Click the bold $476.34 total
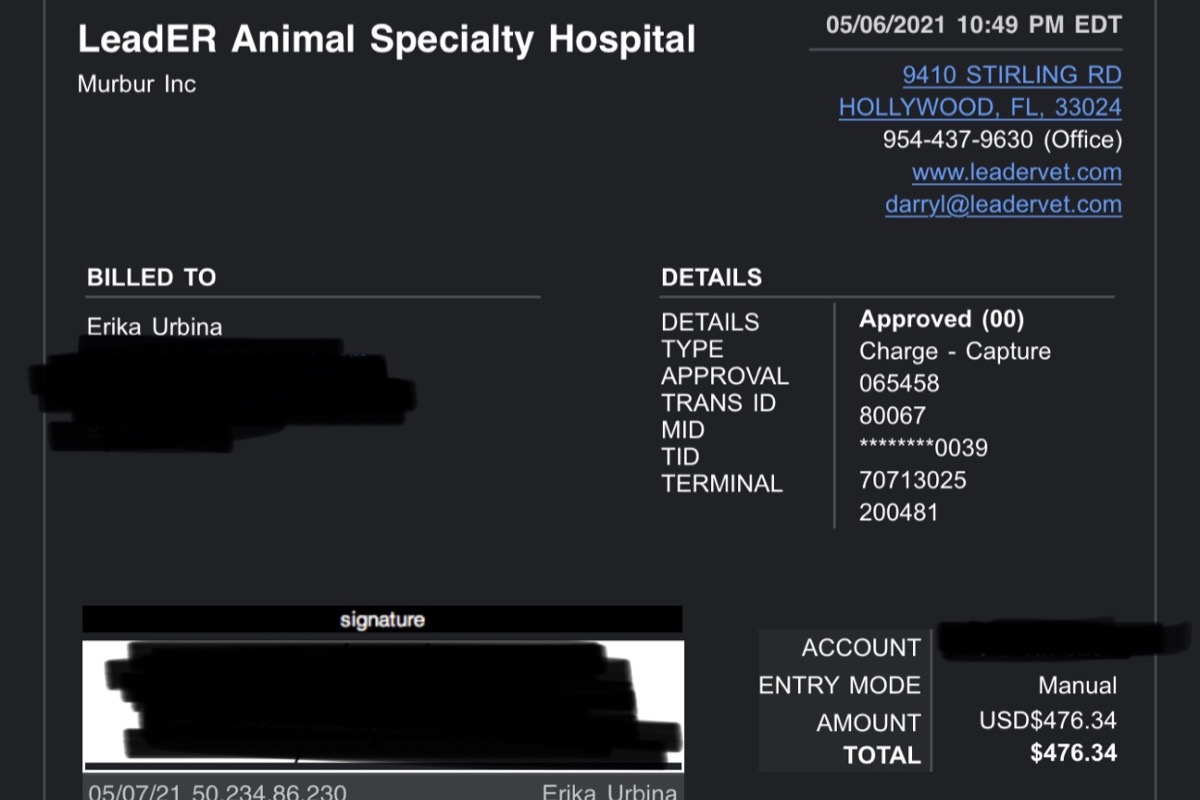1200x800 pixels. point(1073,753)
